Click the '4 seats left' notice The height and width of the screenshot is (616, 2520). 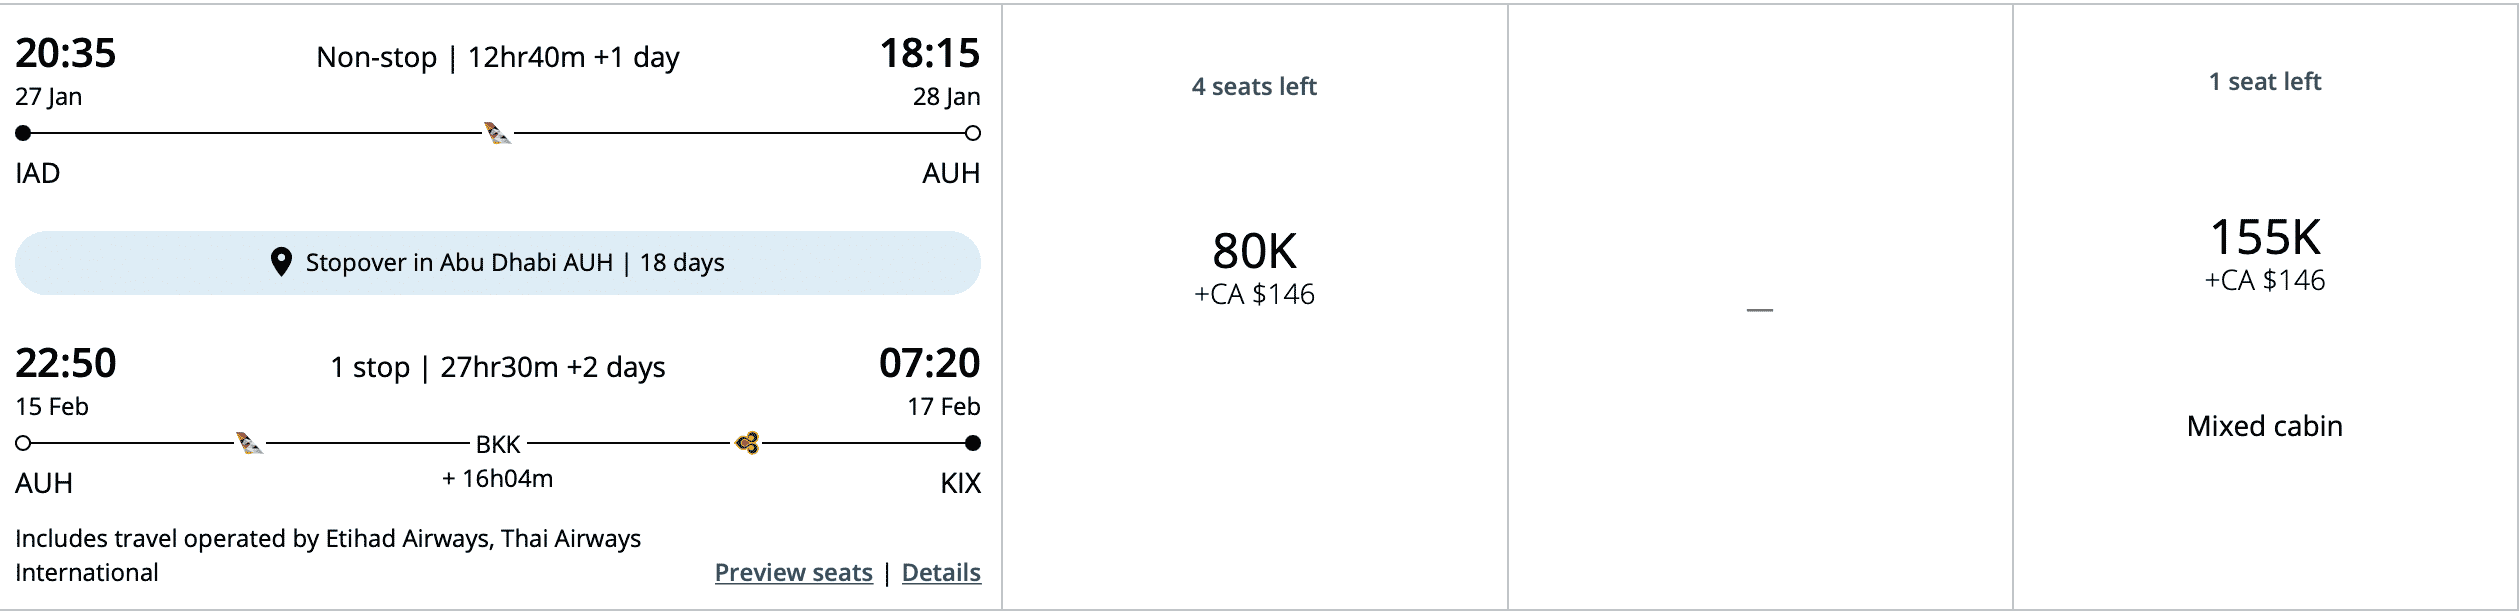[x=1254, y=87]
